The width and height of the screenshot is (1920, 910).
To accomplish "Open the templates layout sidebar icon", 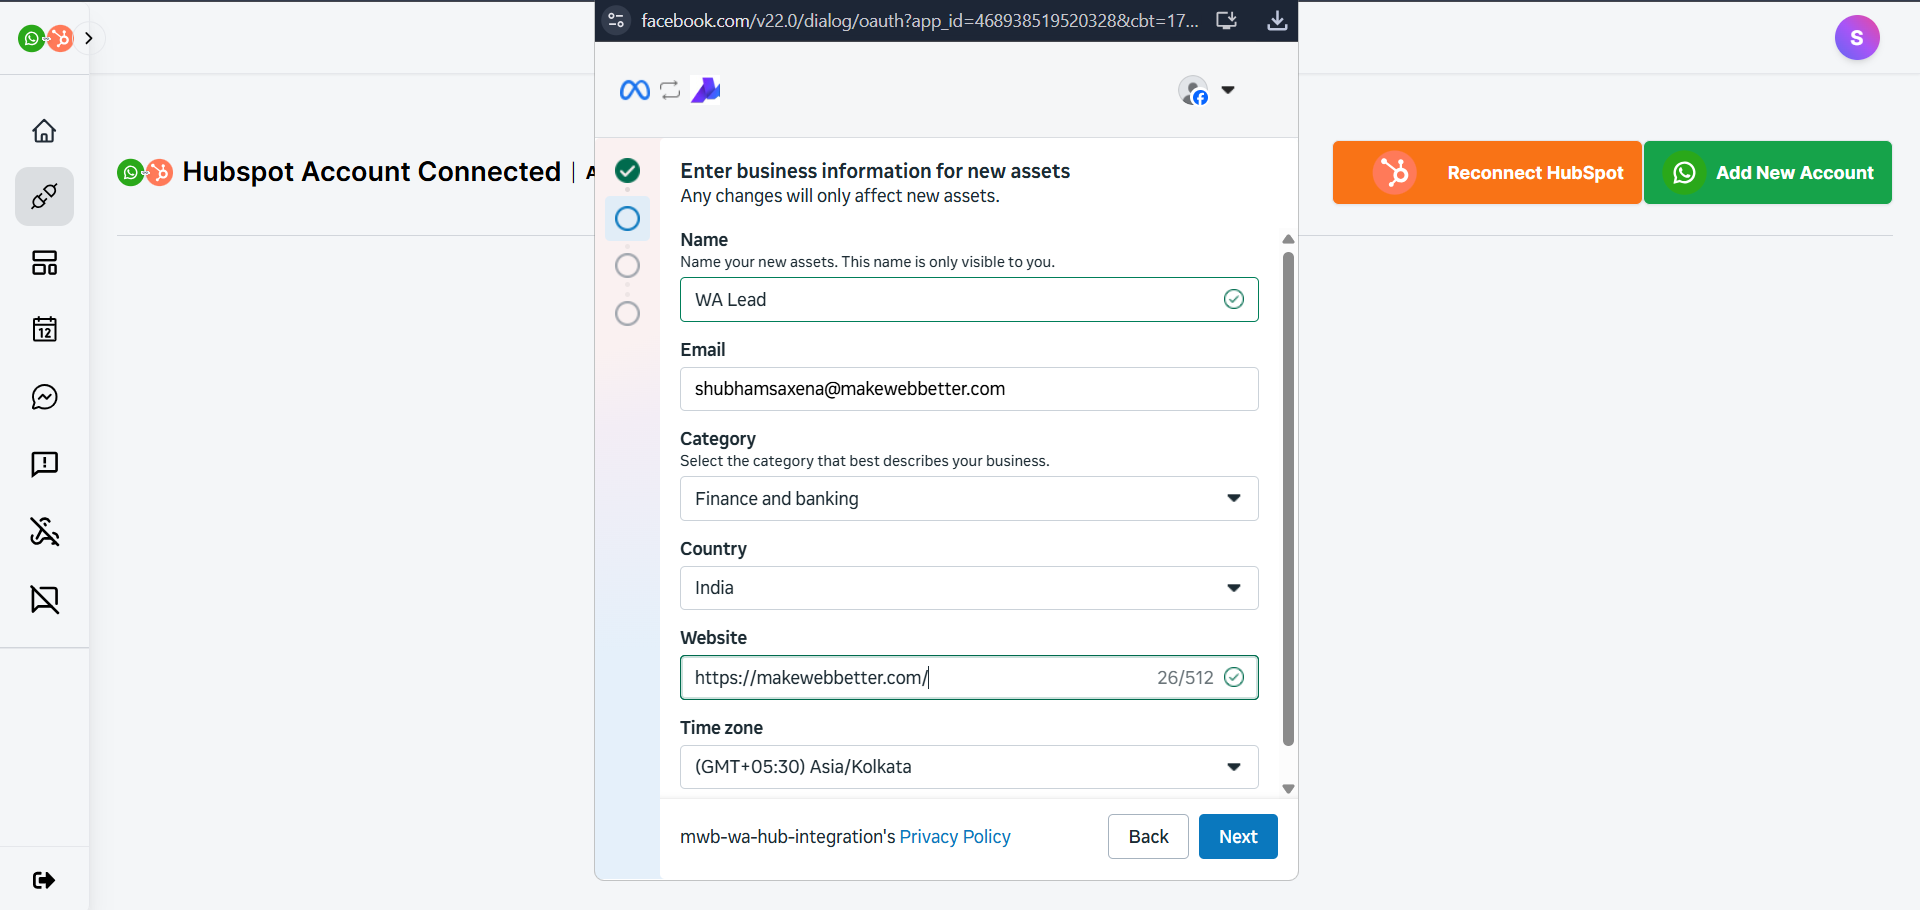I will coord(44,263).
